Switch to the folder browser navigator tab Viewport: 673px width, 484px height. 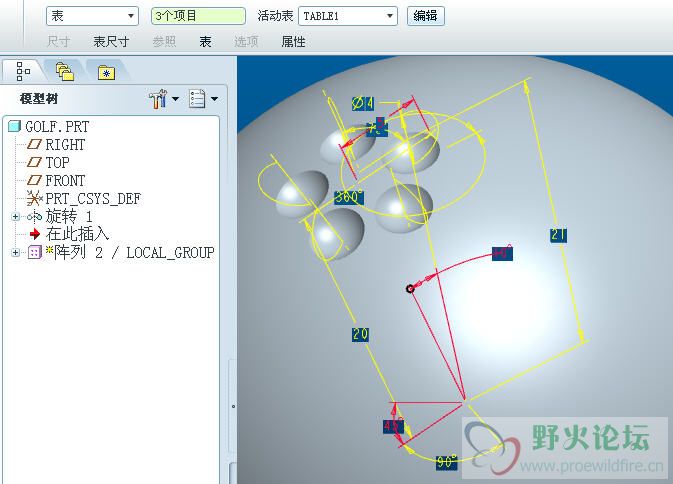[65, 72]
